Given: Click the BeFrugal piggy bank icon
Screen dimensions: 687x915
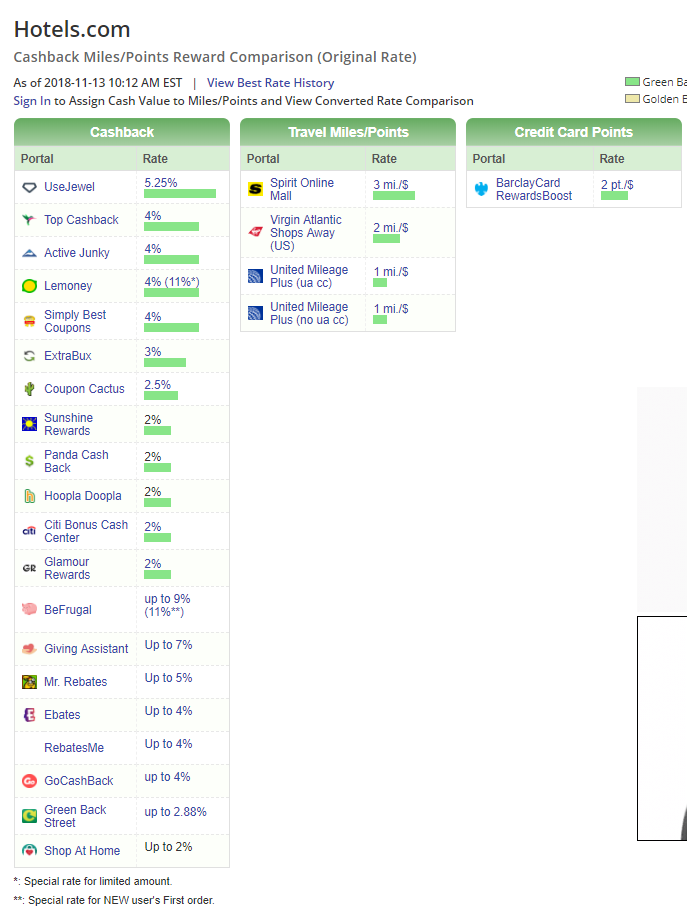Looking at the screenshot, I should click(29, 609).
